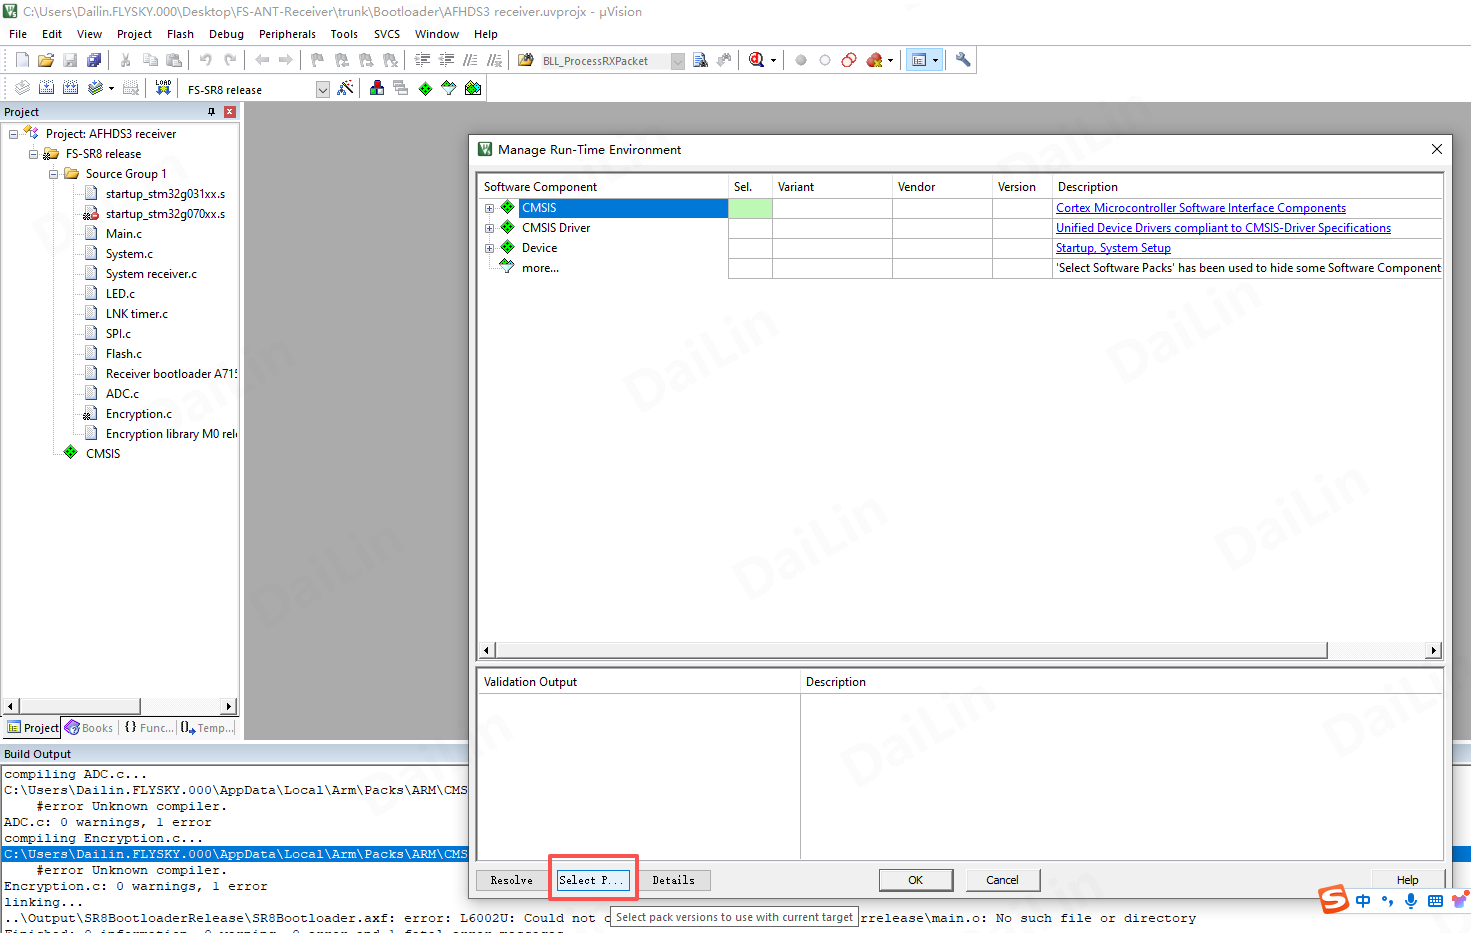Open debug session dropdown arrow
1471x933 pixels.
pos(773,60)
